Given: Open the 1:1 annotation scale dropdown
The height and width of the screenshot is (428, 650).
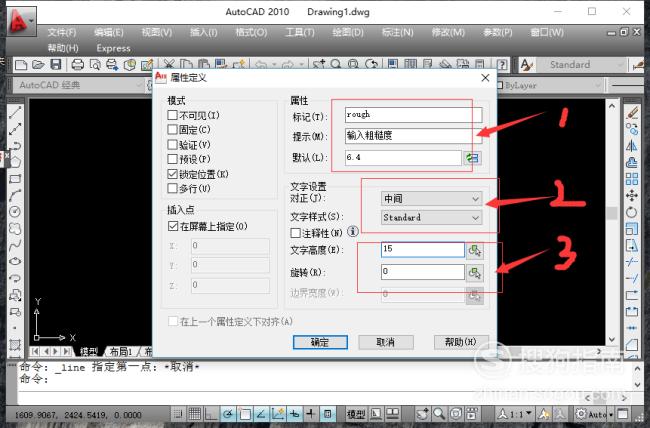Looking at the screenshot, I should point(515,414).
